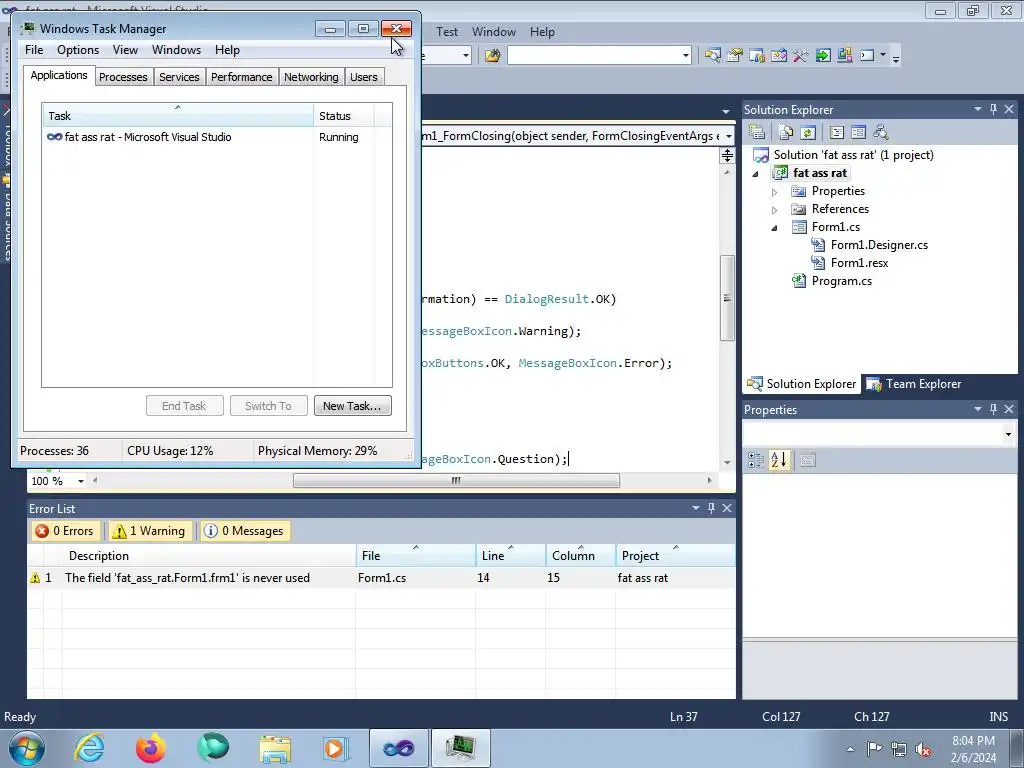Open Properties Window icon in main toolbar
The width and height of the screenshot is (1024, 768).
[x=735, y=56]
